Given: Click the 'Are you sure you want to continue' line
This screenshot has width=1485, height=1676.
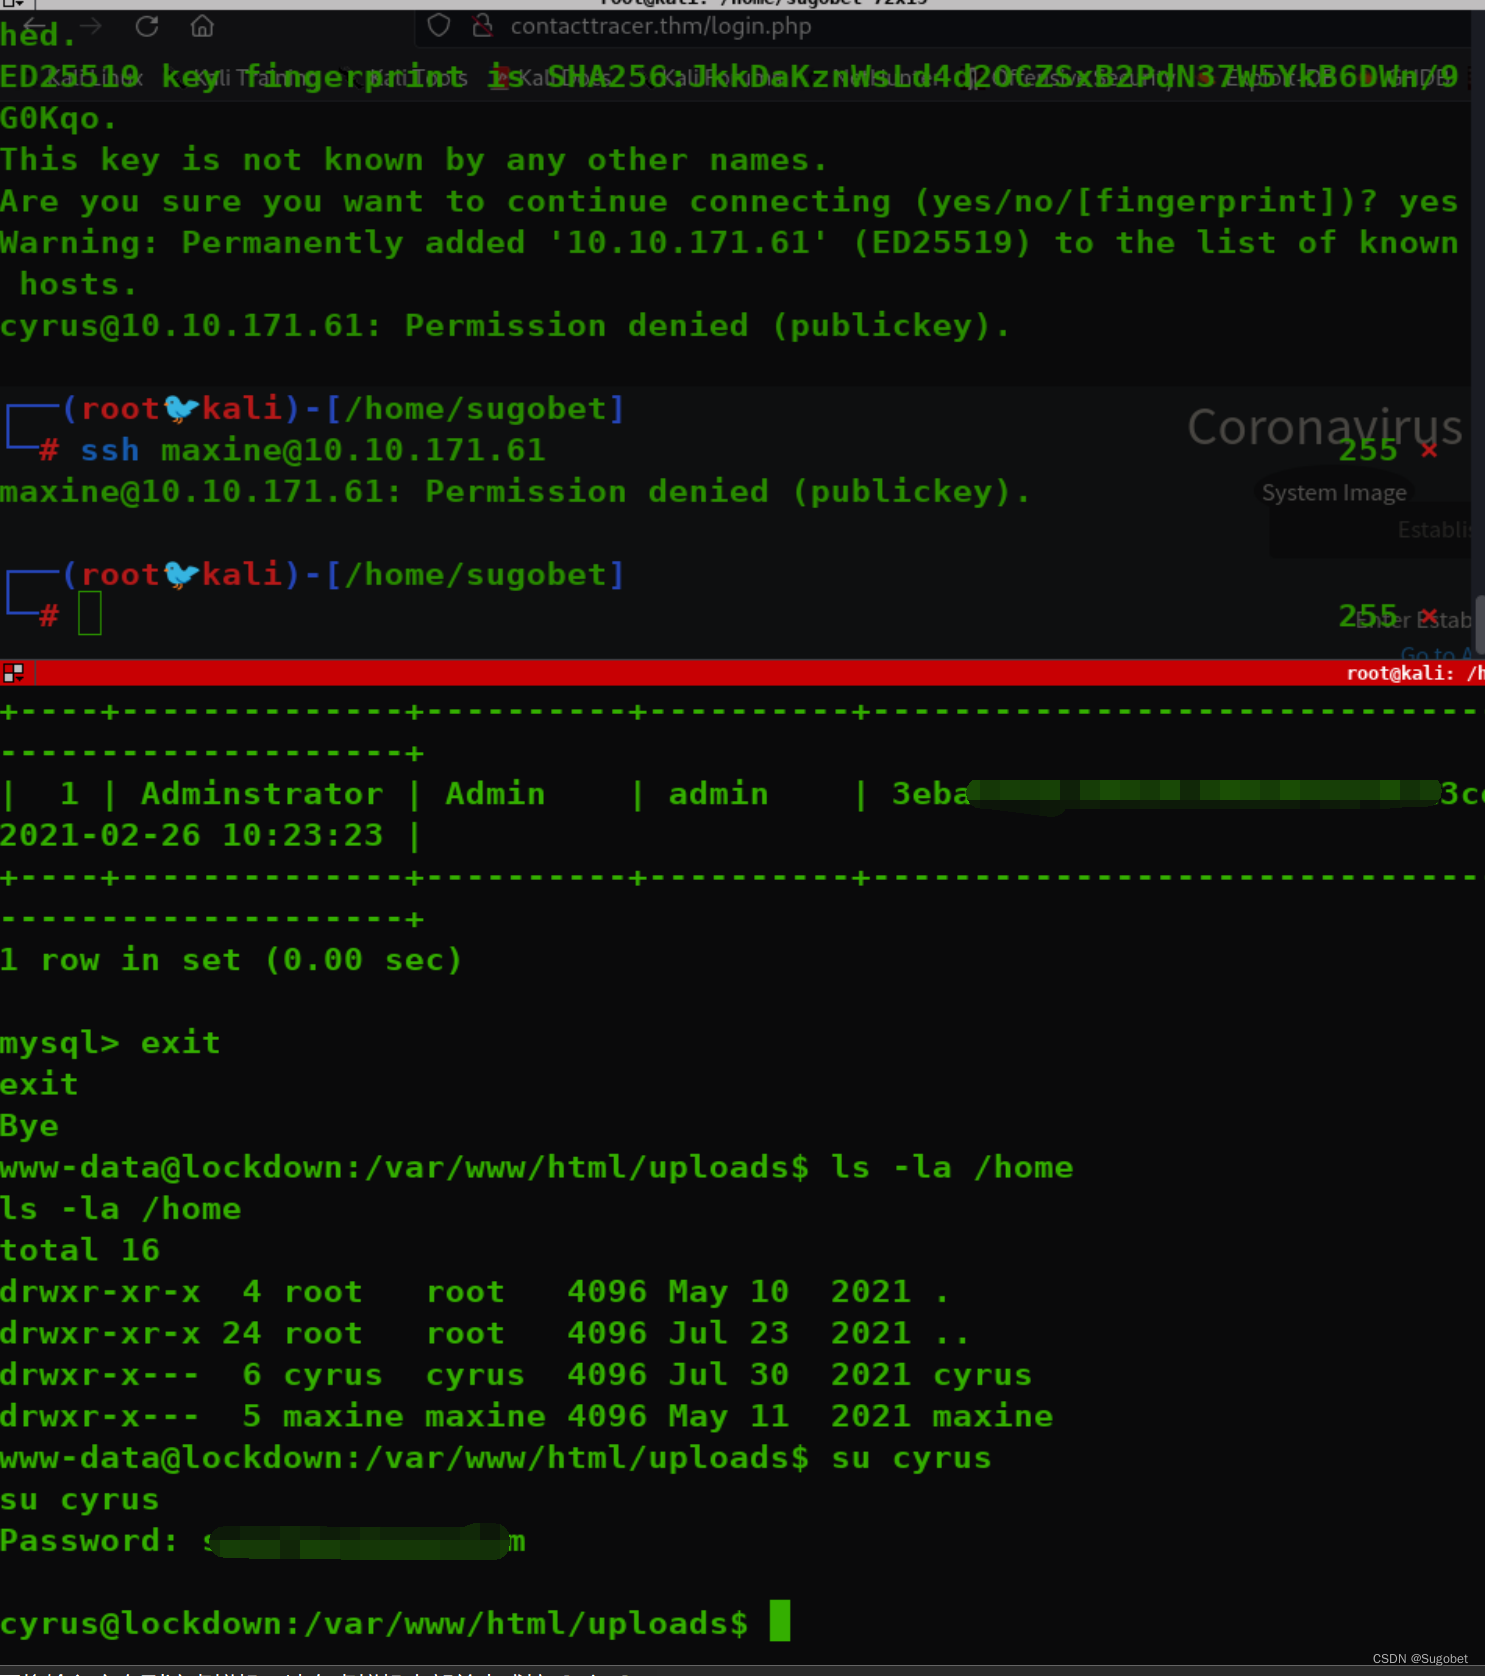Looking at the screenshot, I should (x=729, y=202).
